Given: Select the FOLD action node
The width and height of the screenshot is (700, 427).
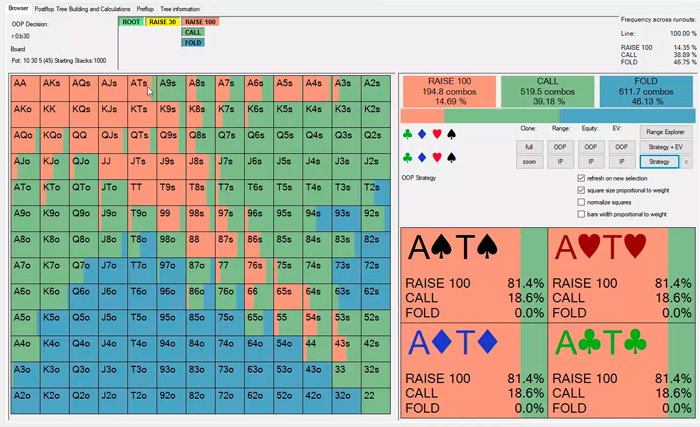Looking at the screenshot, I should tap(193, 42).
